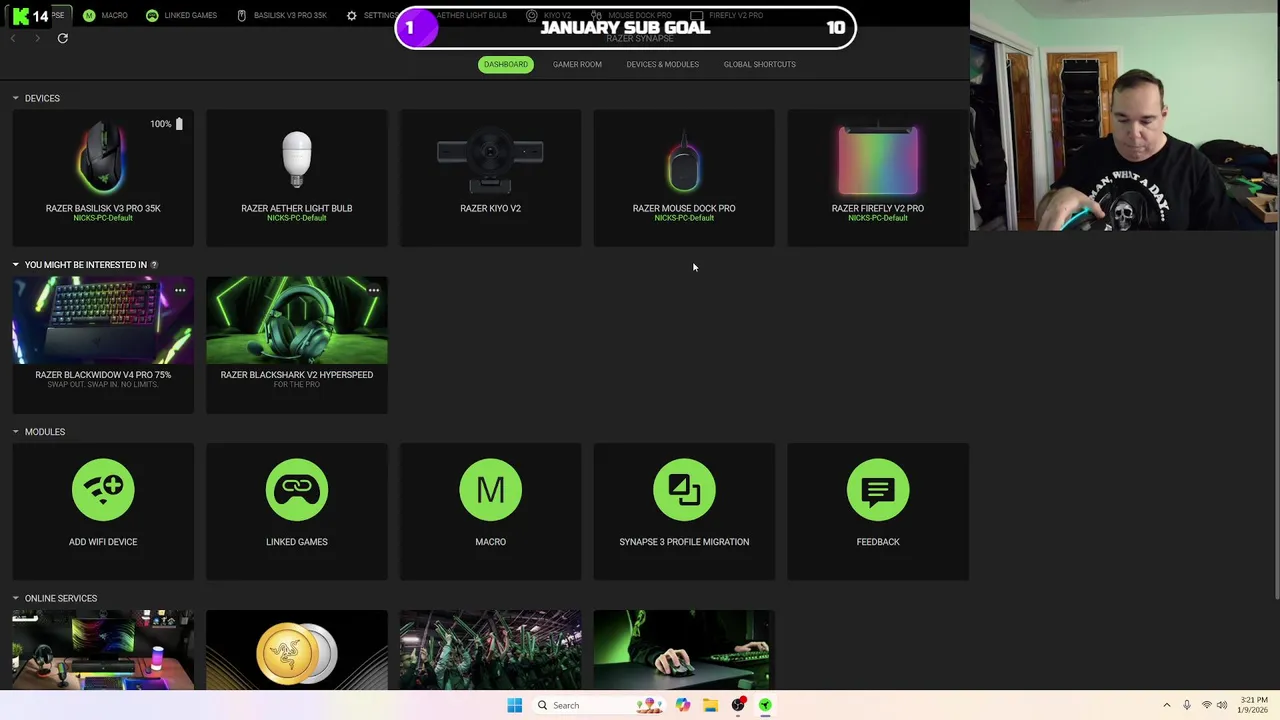The width and height of the screenshot is (1280, 720).
Task: Click the help question mark beside recommendations
Action: click(x=154, y=265)
